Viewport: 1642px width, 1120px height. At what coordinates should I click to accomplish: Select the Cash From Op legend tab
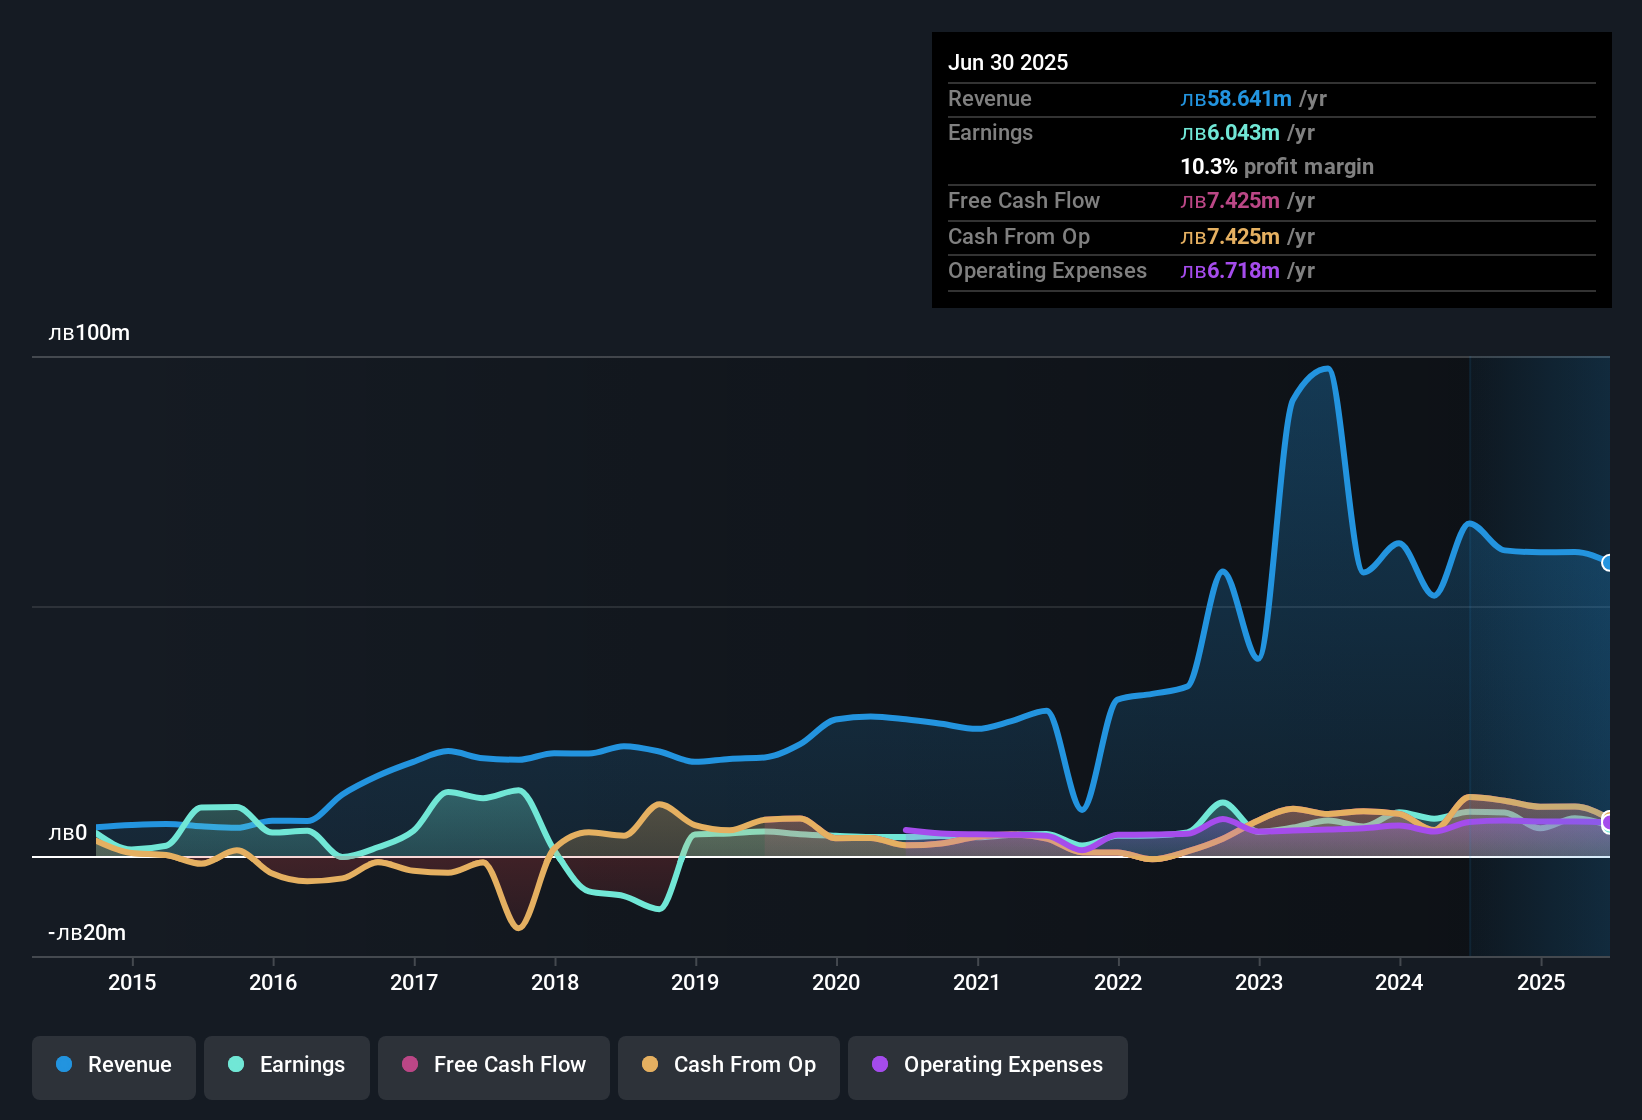[x=728, y=1065]
